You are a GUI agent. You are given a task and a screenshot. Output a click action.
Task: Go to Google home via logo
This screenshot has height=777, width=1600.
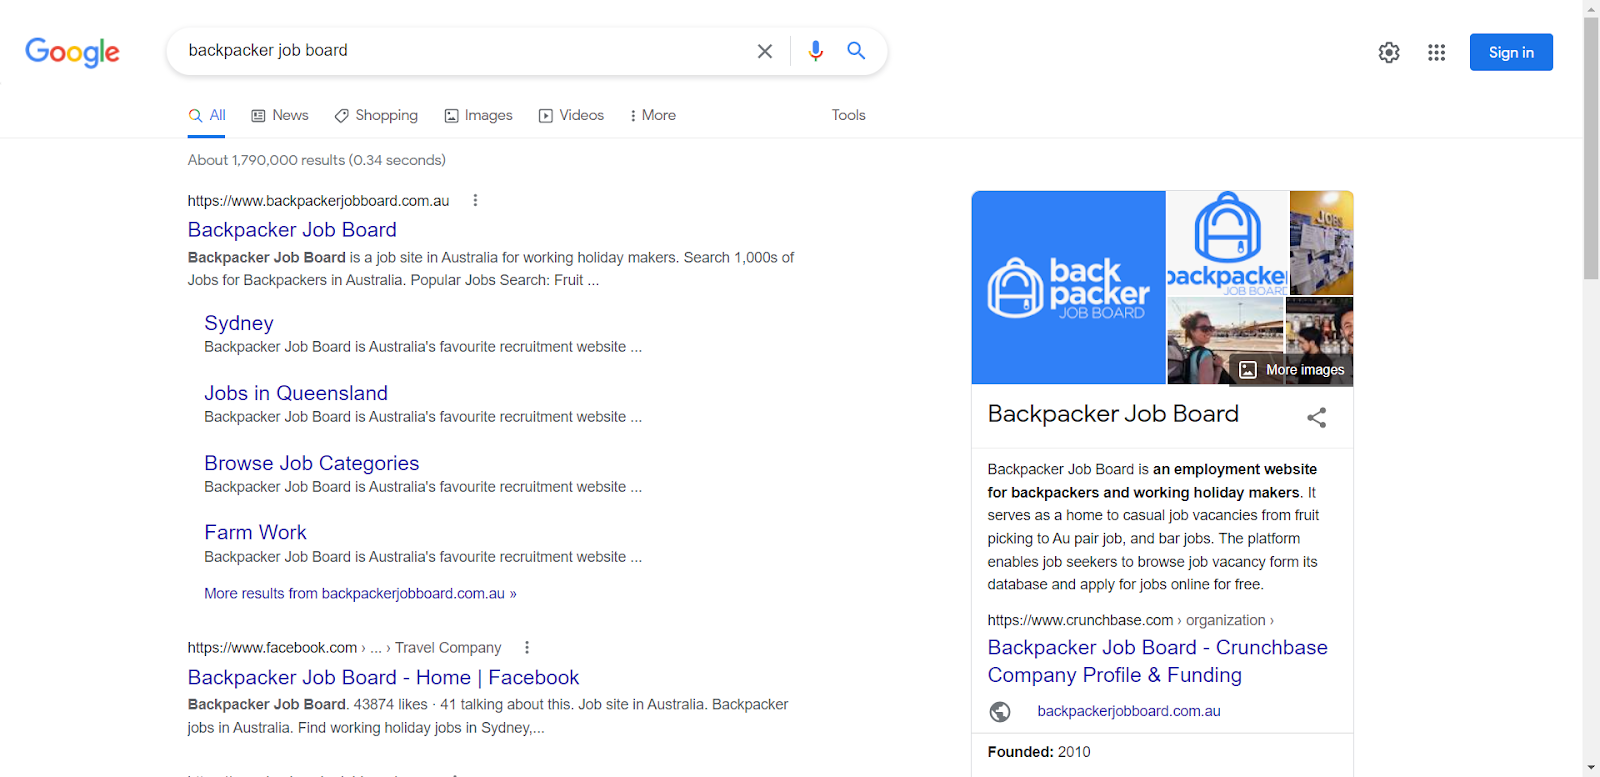[x=72, y=52]
